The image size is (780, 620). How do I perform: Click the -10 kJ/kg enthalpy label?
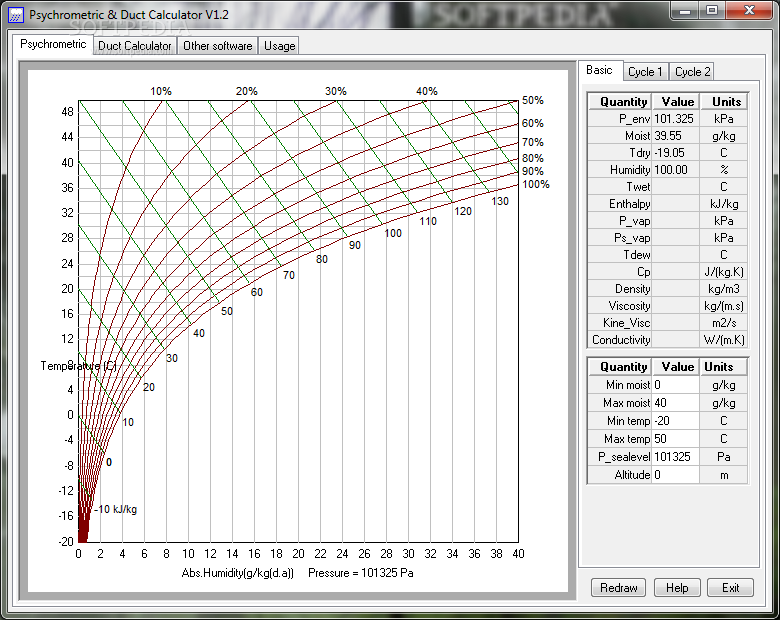coord(115,509)
